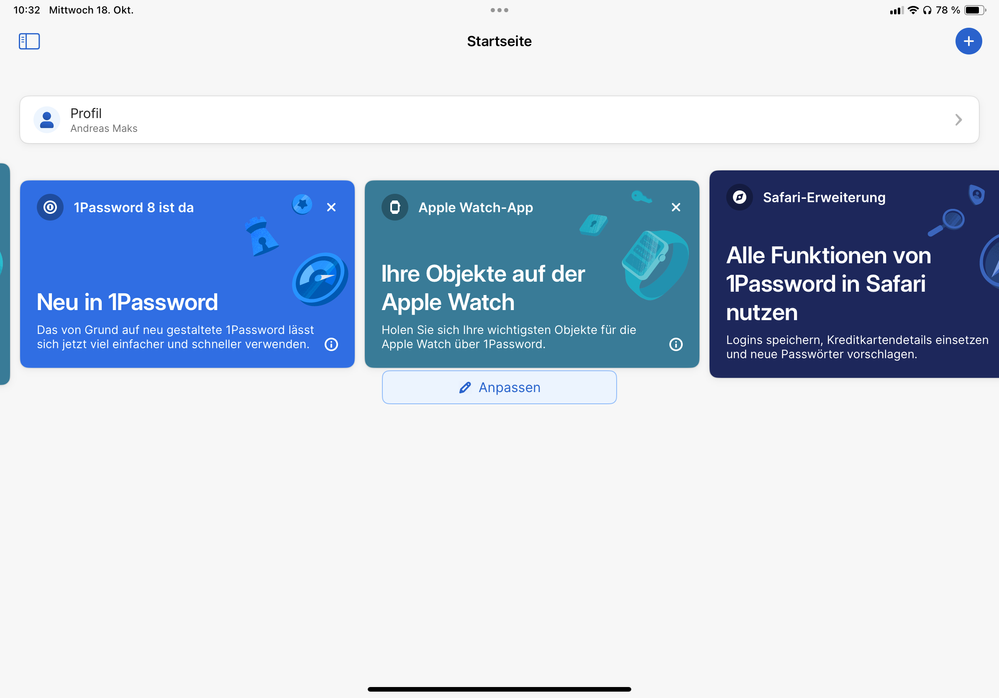Show info on the Apple Watch card
This screenshot has width=999, height=698.
pyautogui.click(x=676, y=344)
